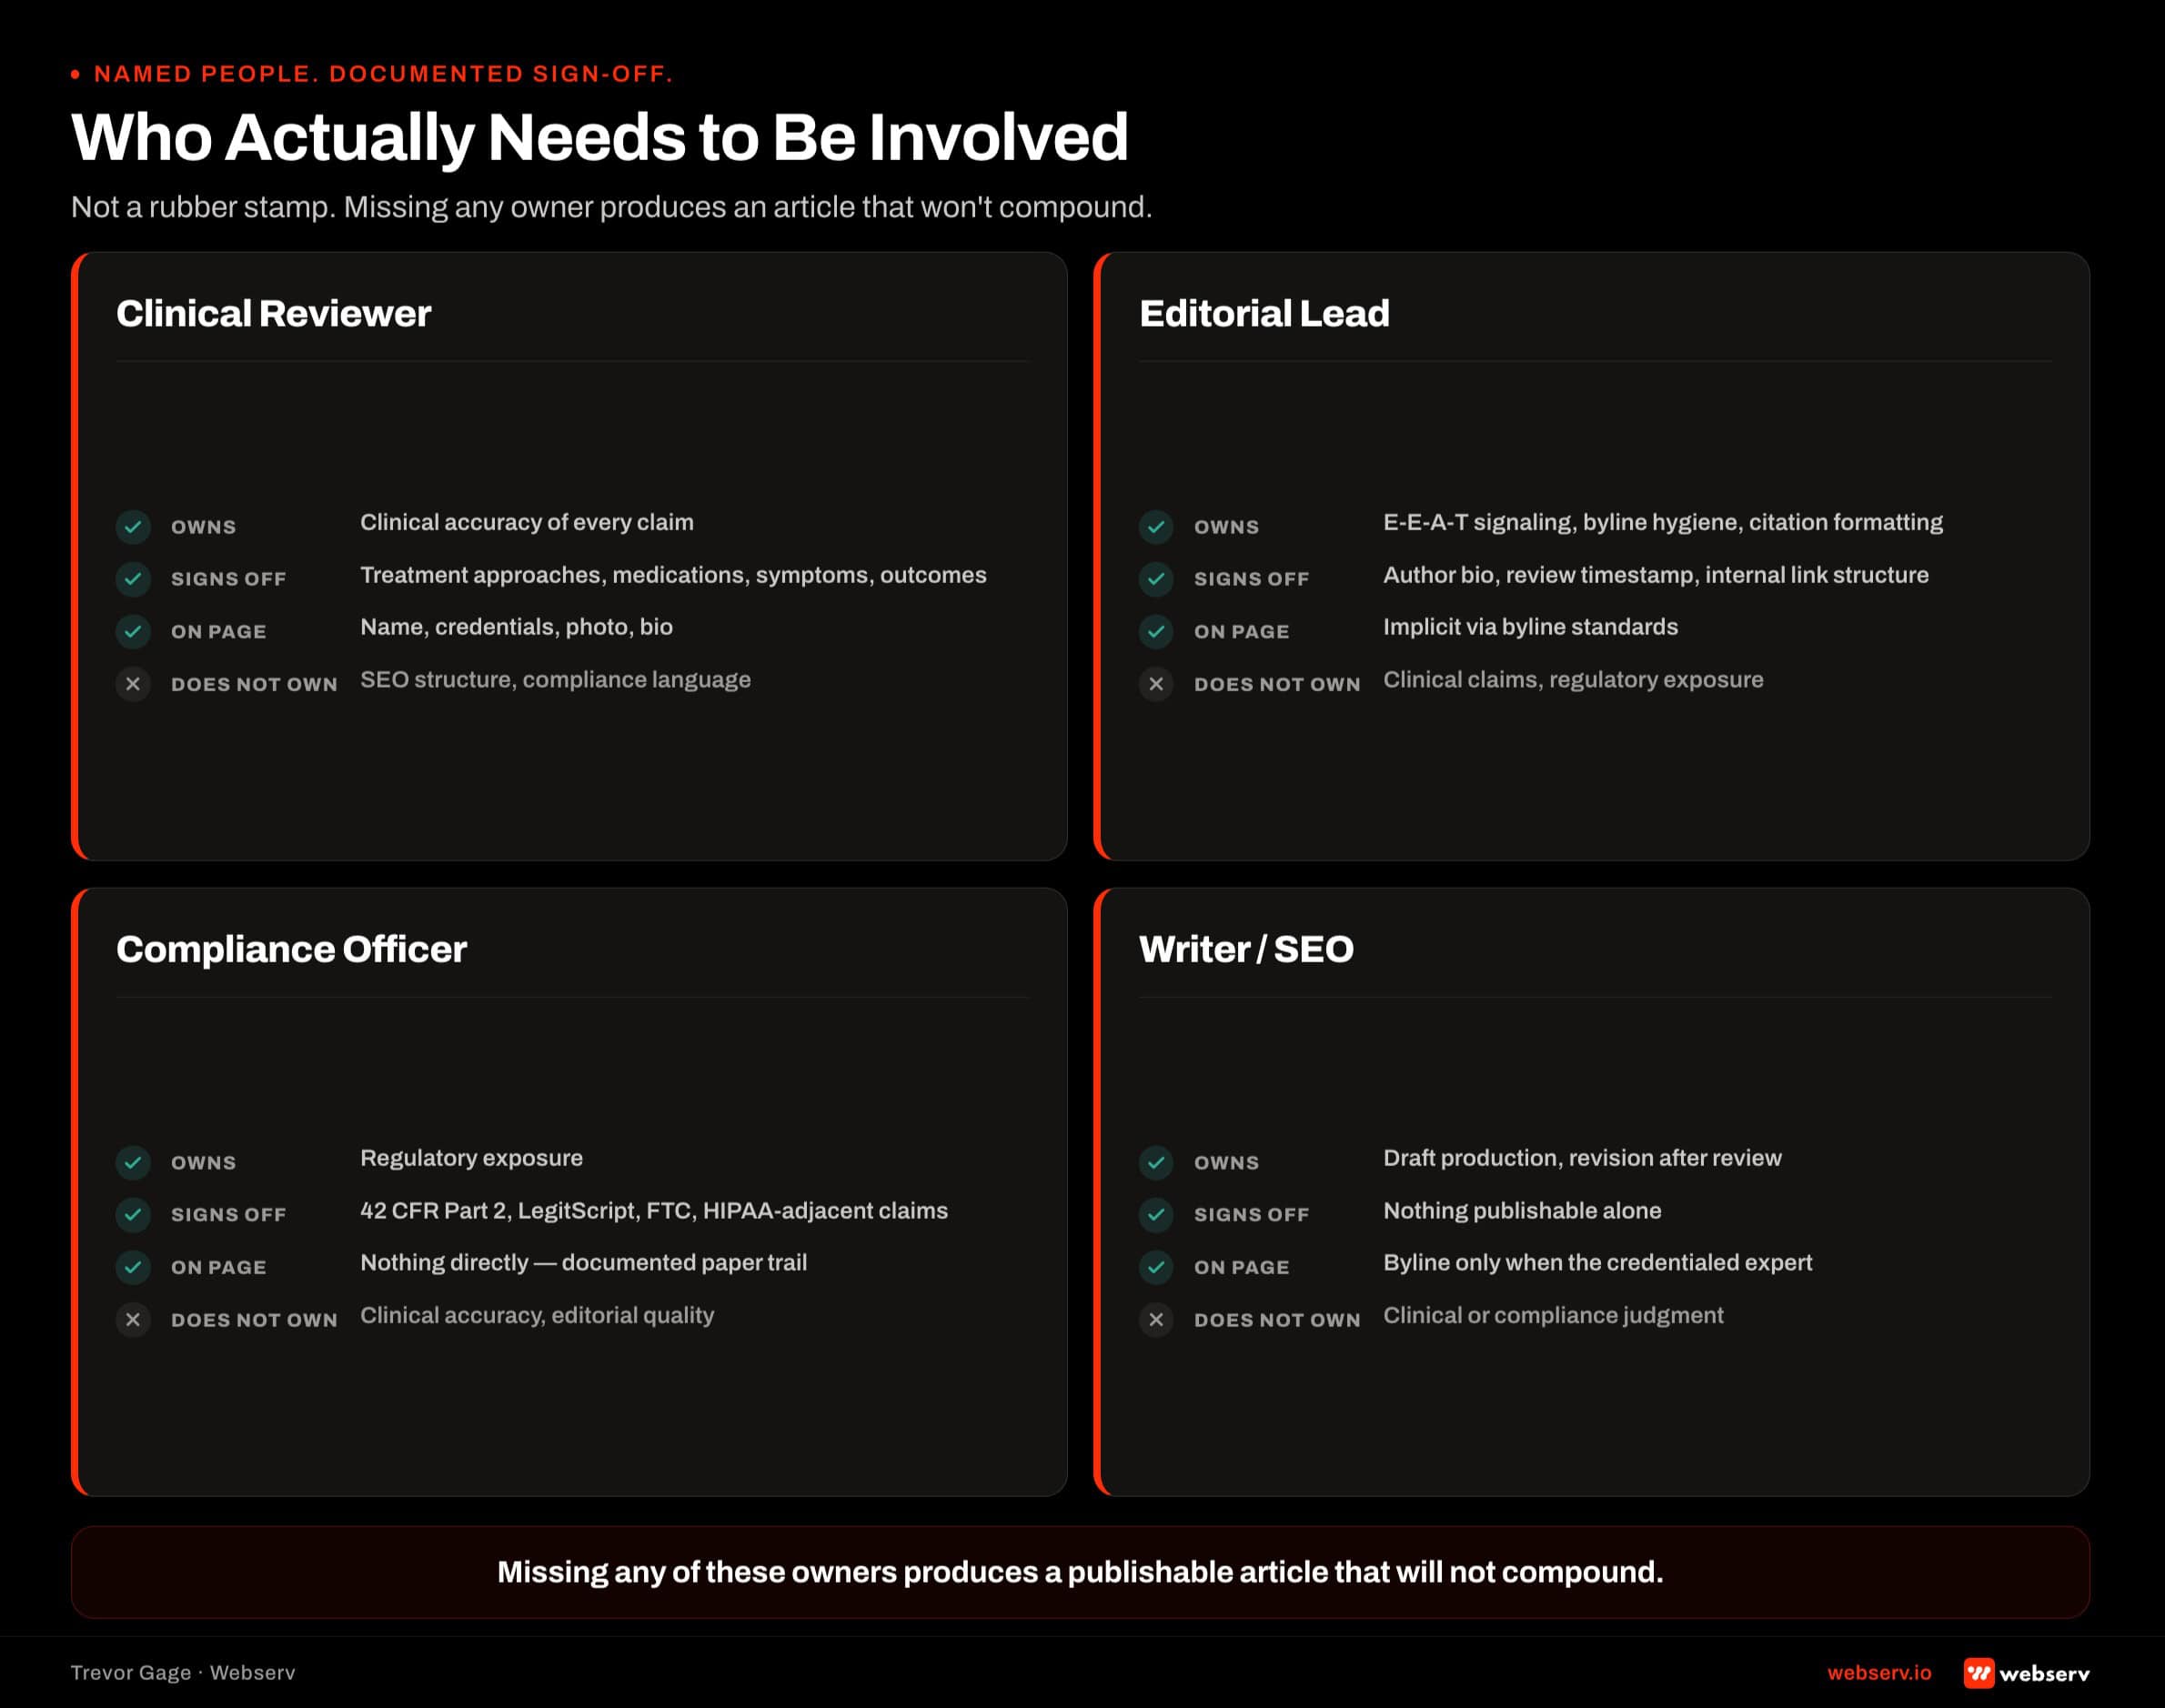Click Draft production, revision after review
2165x1708 pixels.
pos(1582,1158)
